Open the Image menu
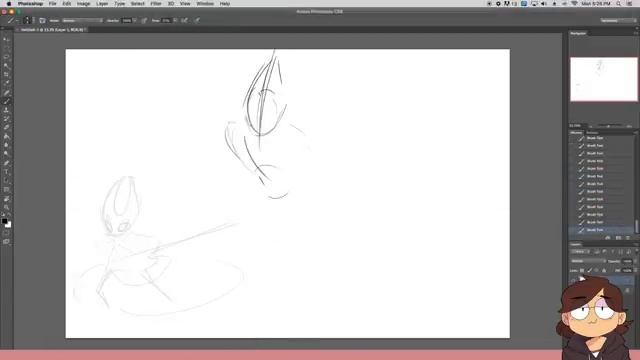The width and height of the screenshot is (640, 360). (83, 4)
